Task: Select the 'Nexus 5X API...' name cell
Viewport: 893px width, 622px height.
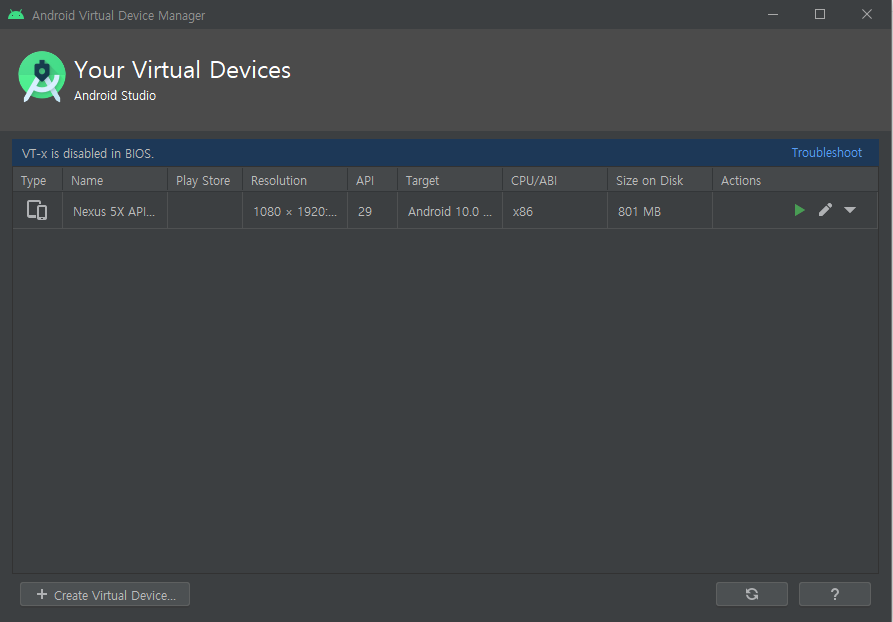Action: (114, 211)
